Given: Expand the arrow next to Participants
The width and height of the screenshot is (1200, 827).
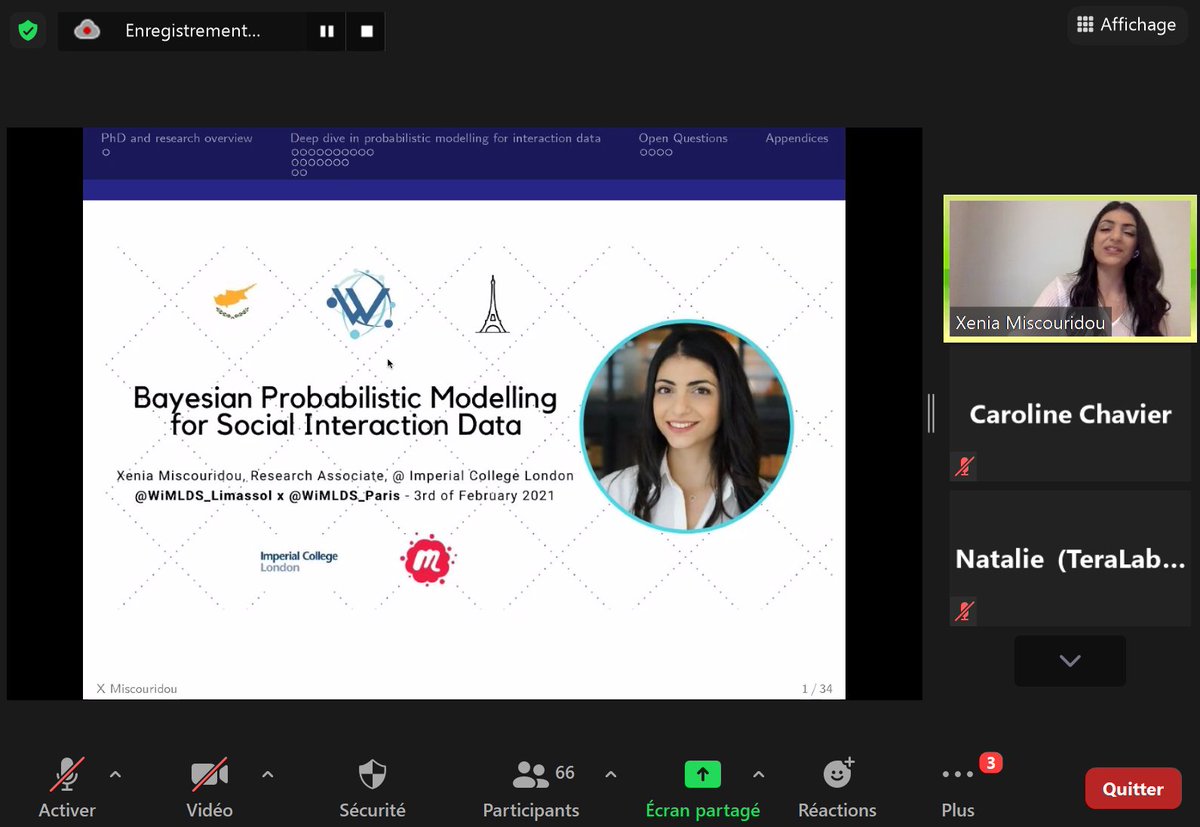Looking at the screenshot, I should click(611, 774).
